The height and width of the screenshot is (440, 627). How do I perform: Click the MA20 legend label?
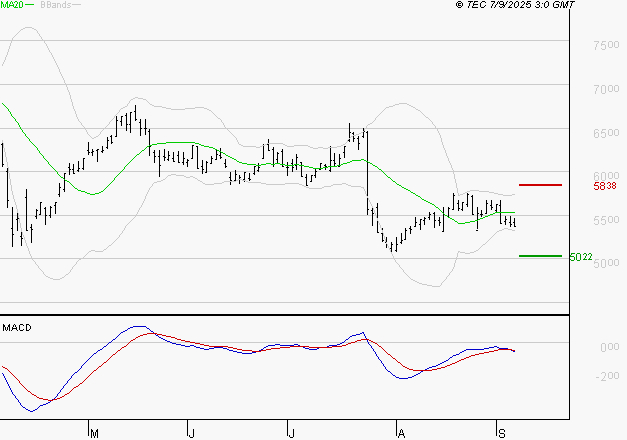[12, 5]
